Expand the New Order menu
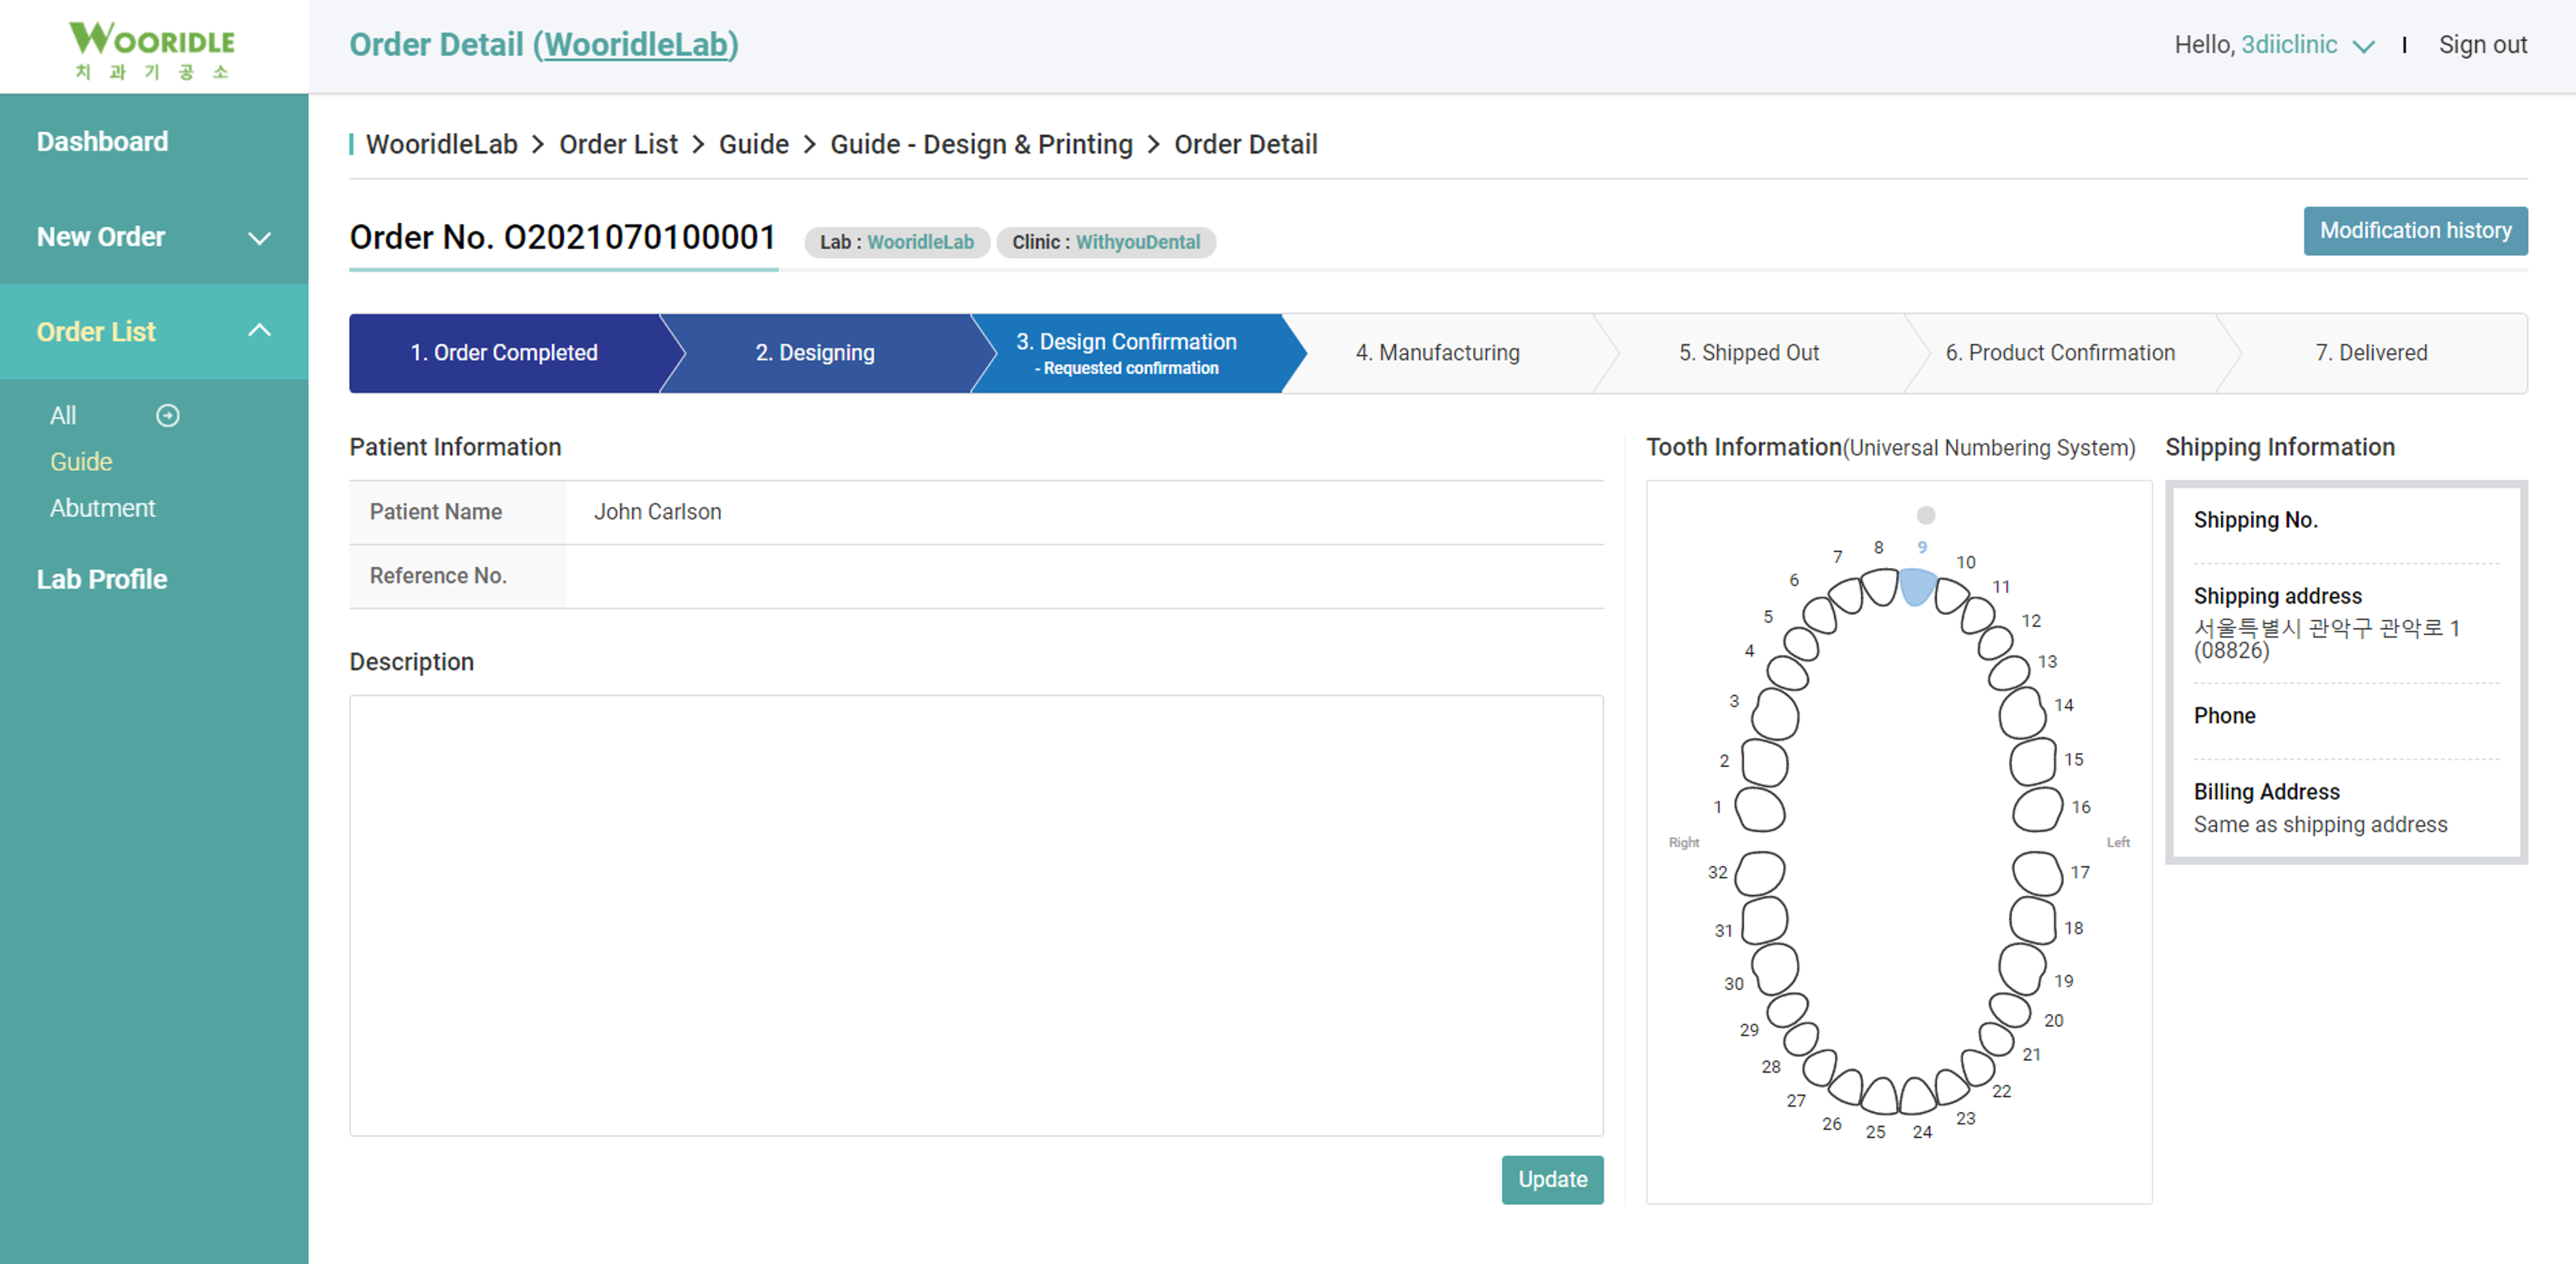2576x1264 pixels. click(x=259, y=238)
